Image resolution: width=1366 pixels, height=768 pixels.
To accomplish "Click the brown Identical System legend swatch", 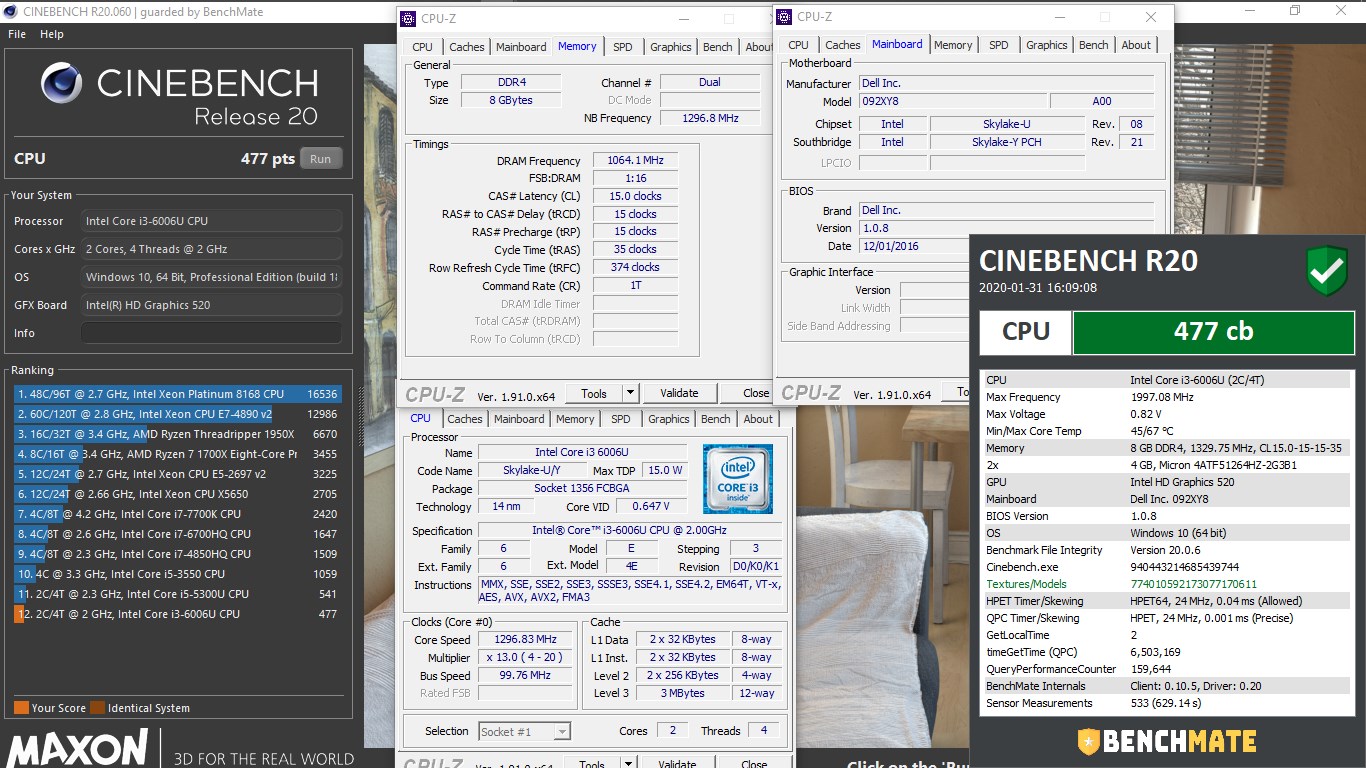I will 97,708.
